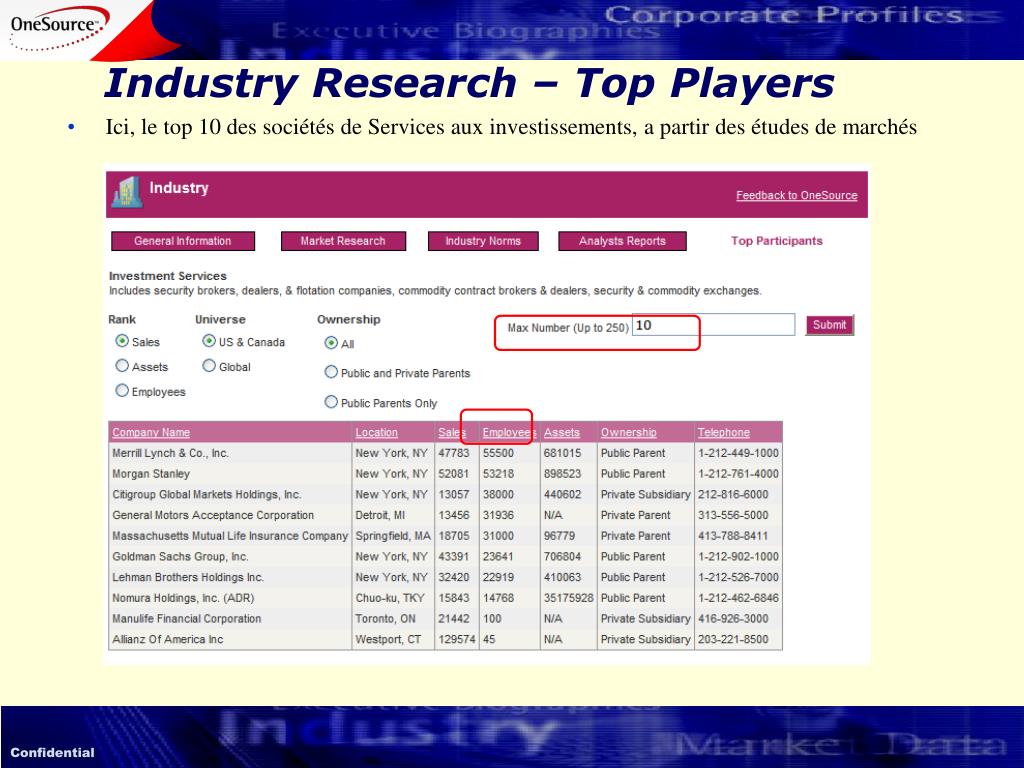Click the Confidential footer label

click(x=52, y=752)
